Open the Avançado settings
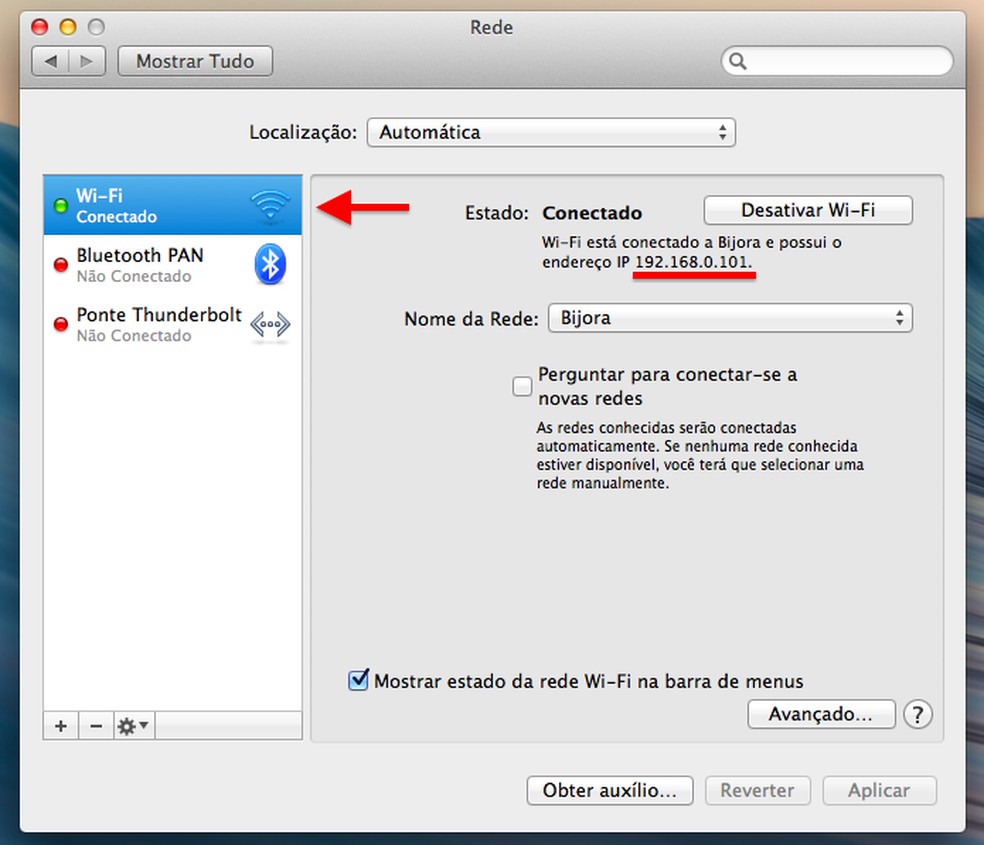 (x=821, y=714)
